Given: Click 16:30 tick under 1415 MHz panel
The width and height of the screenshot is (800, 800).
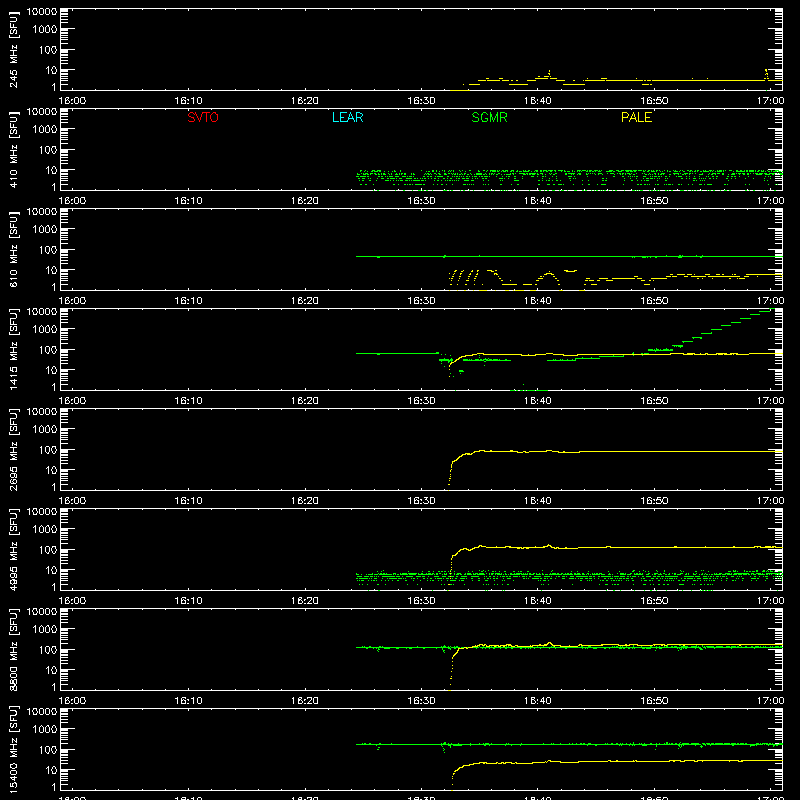Looking at the screenshot, I should [x=421, y=401].
